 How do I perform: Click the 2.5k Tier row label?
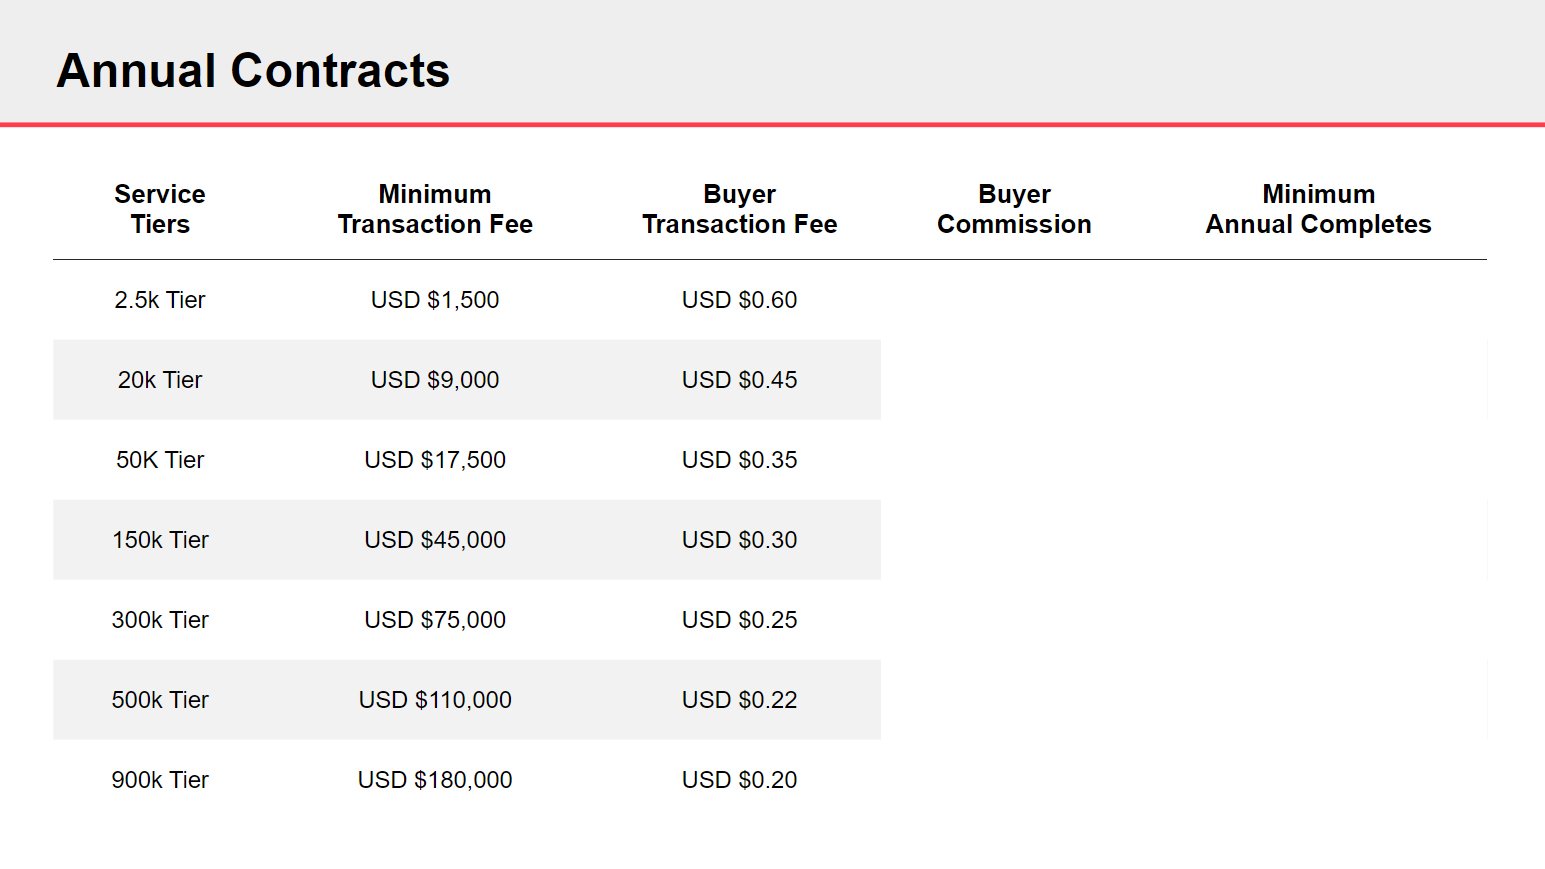(x=160, y=300)
